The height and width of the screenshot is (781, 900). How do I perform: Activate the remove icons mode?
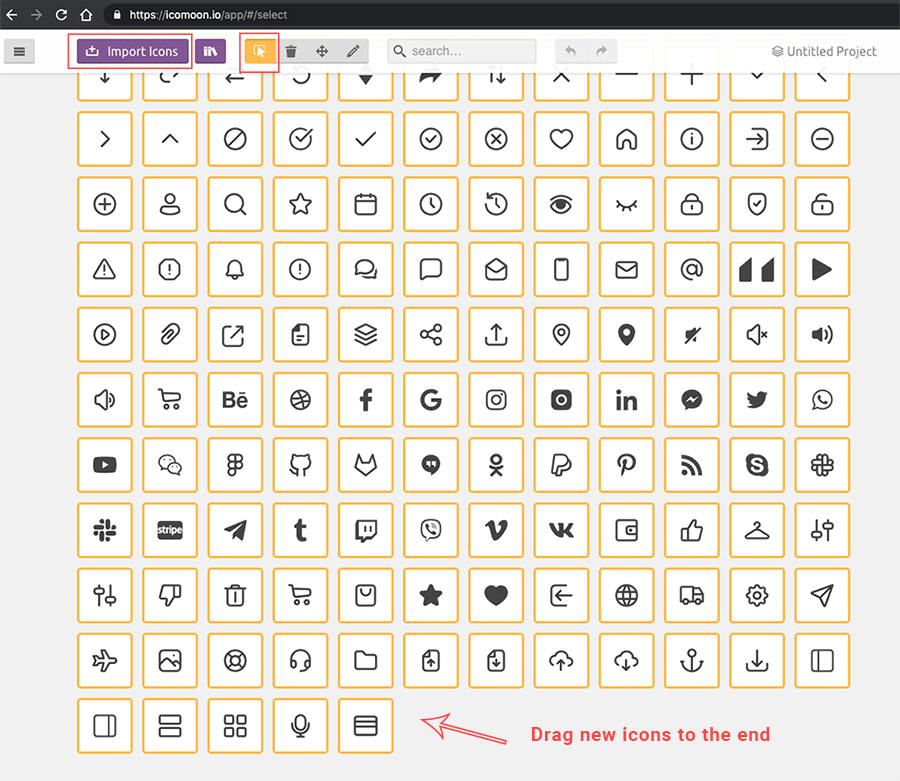290,51
